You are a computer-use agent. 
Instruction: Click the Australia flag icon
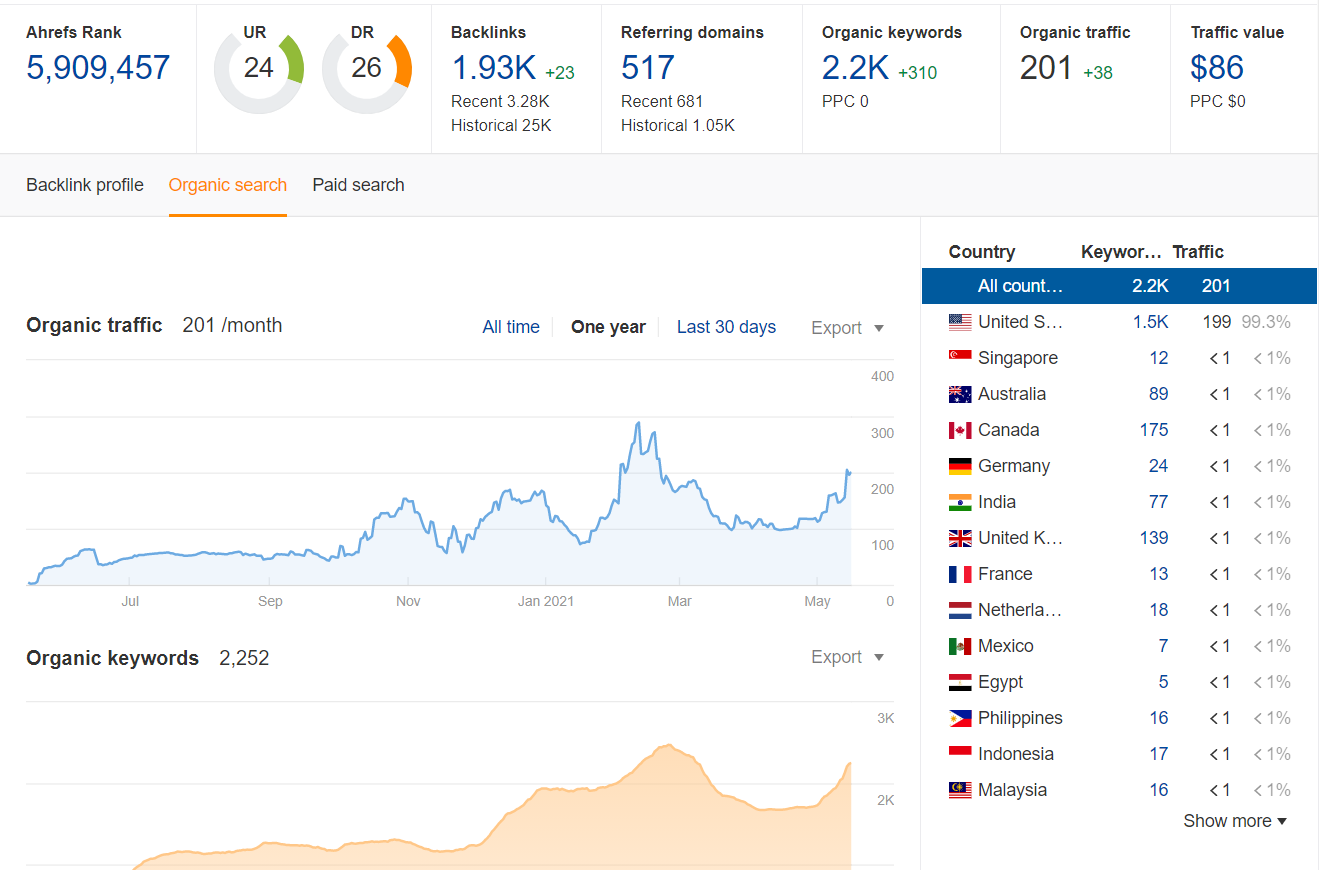click(959, 394)
